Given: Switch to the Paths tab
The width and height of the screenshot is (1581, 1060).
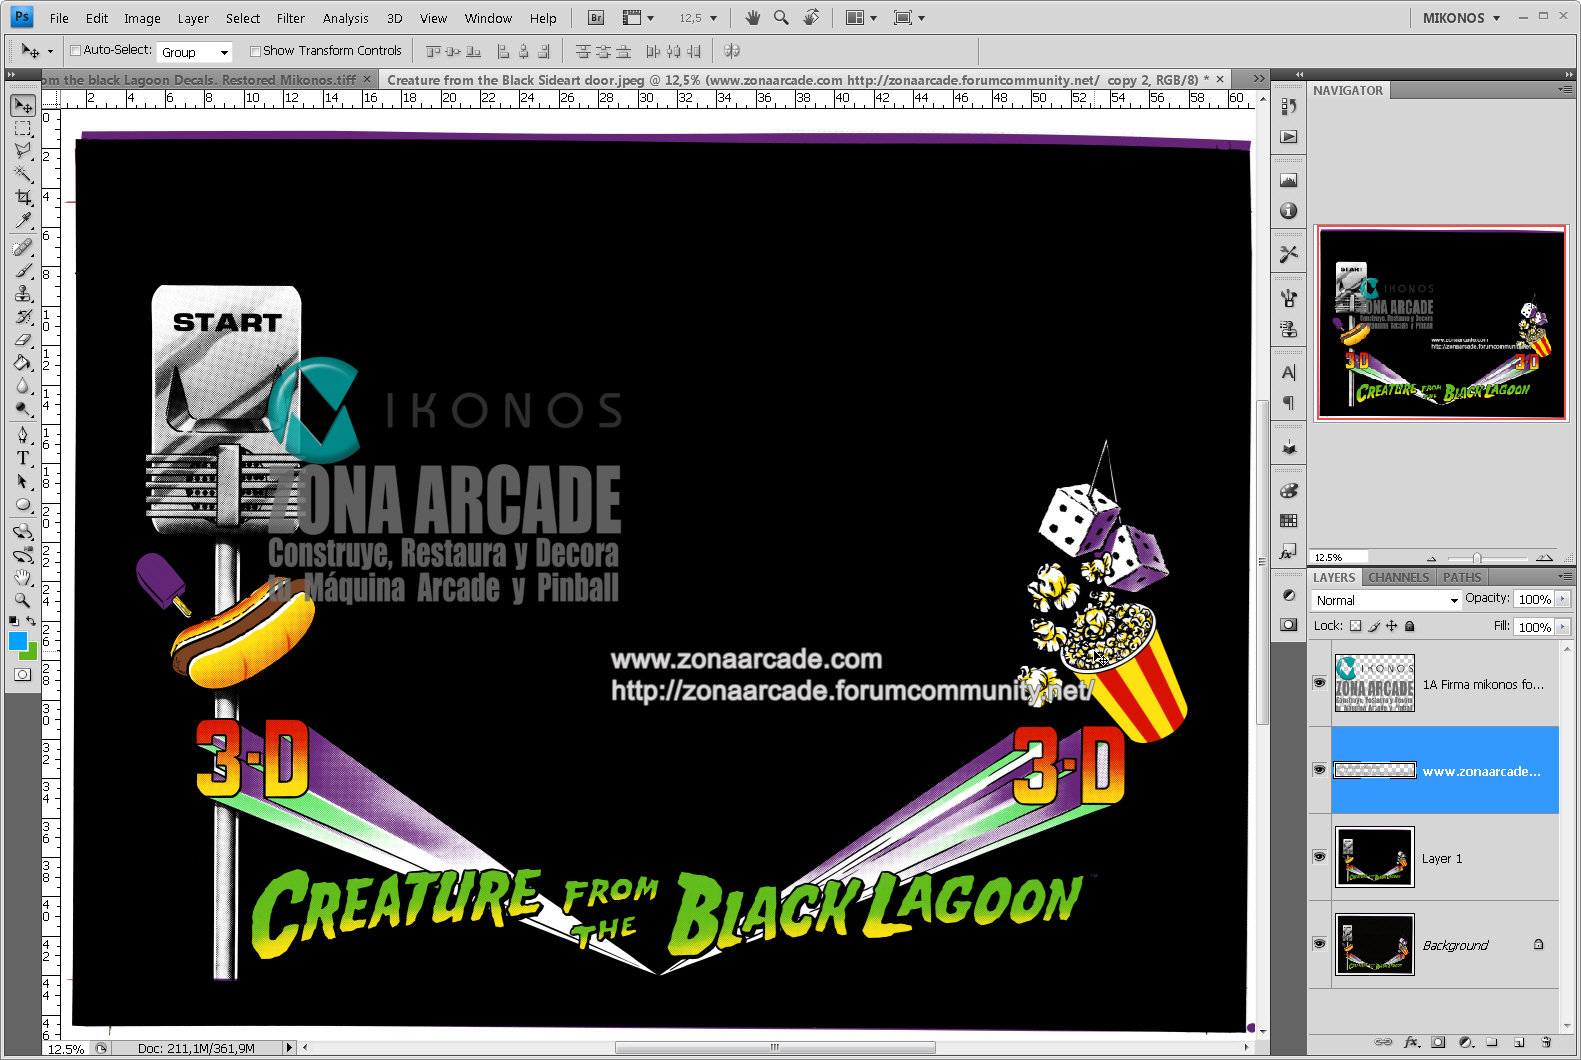Looking at the screenshot, I should click(x=1461, y=577).
